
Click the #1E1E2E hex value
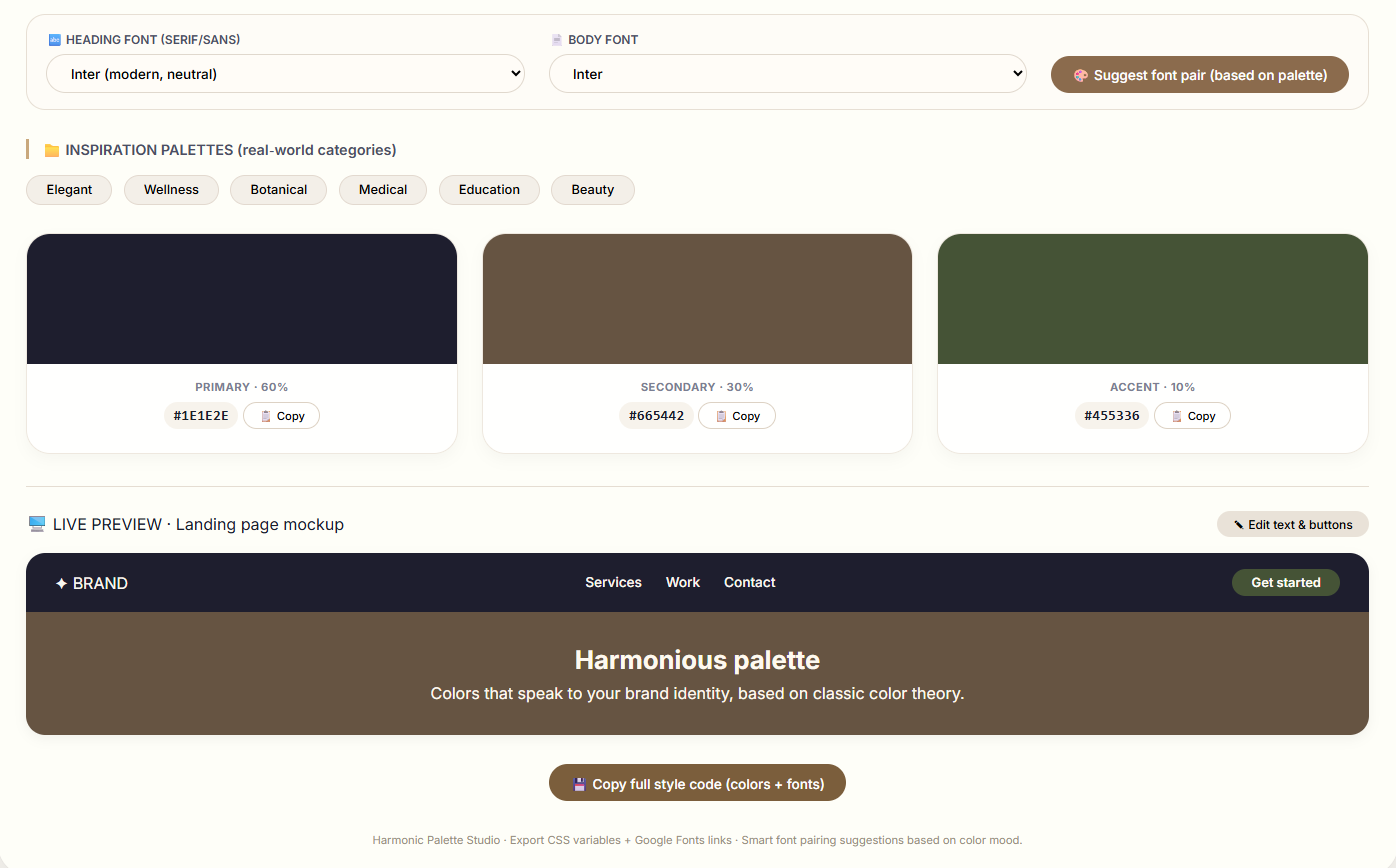tap(201, 416)
